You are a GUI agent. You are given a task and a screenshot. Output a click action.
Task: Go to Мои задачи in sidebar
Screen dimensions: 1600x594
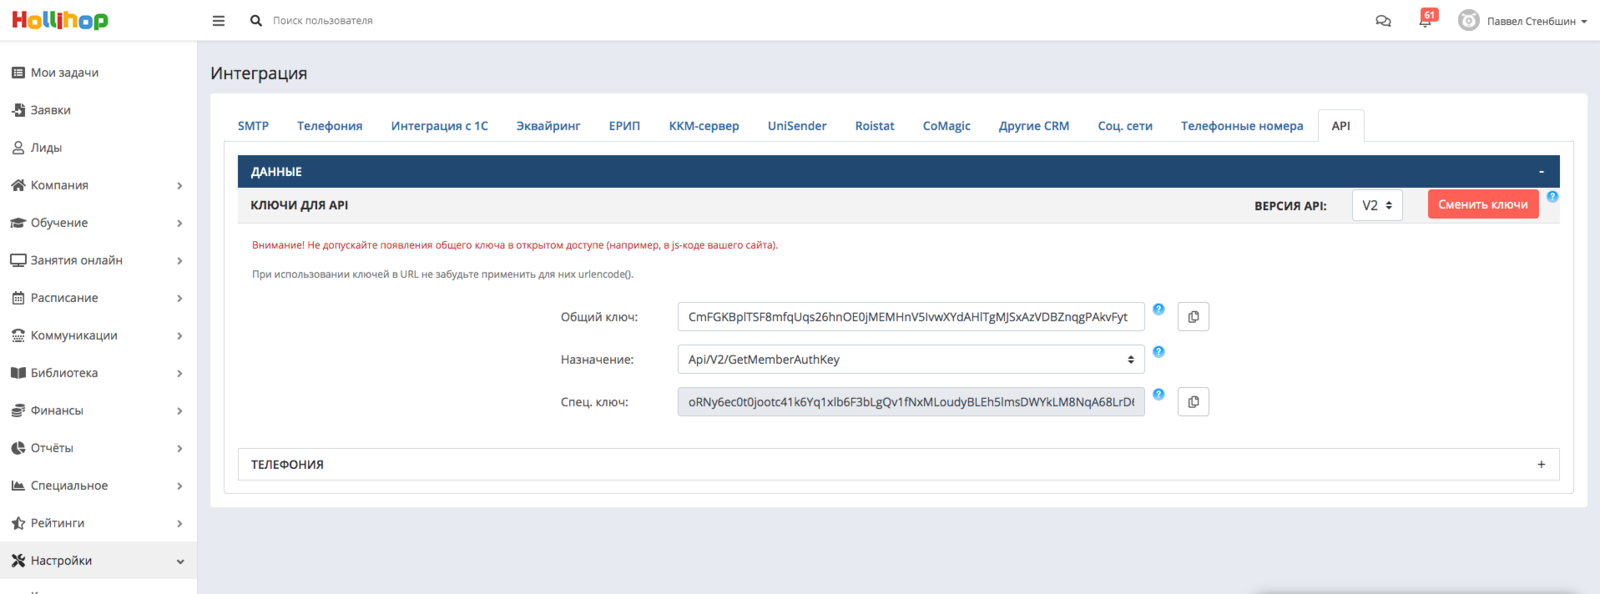(x=64, y=73)
